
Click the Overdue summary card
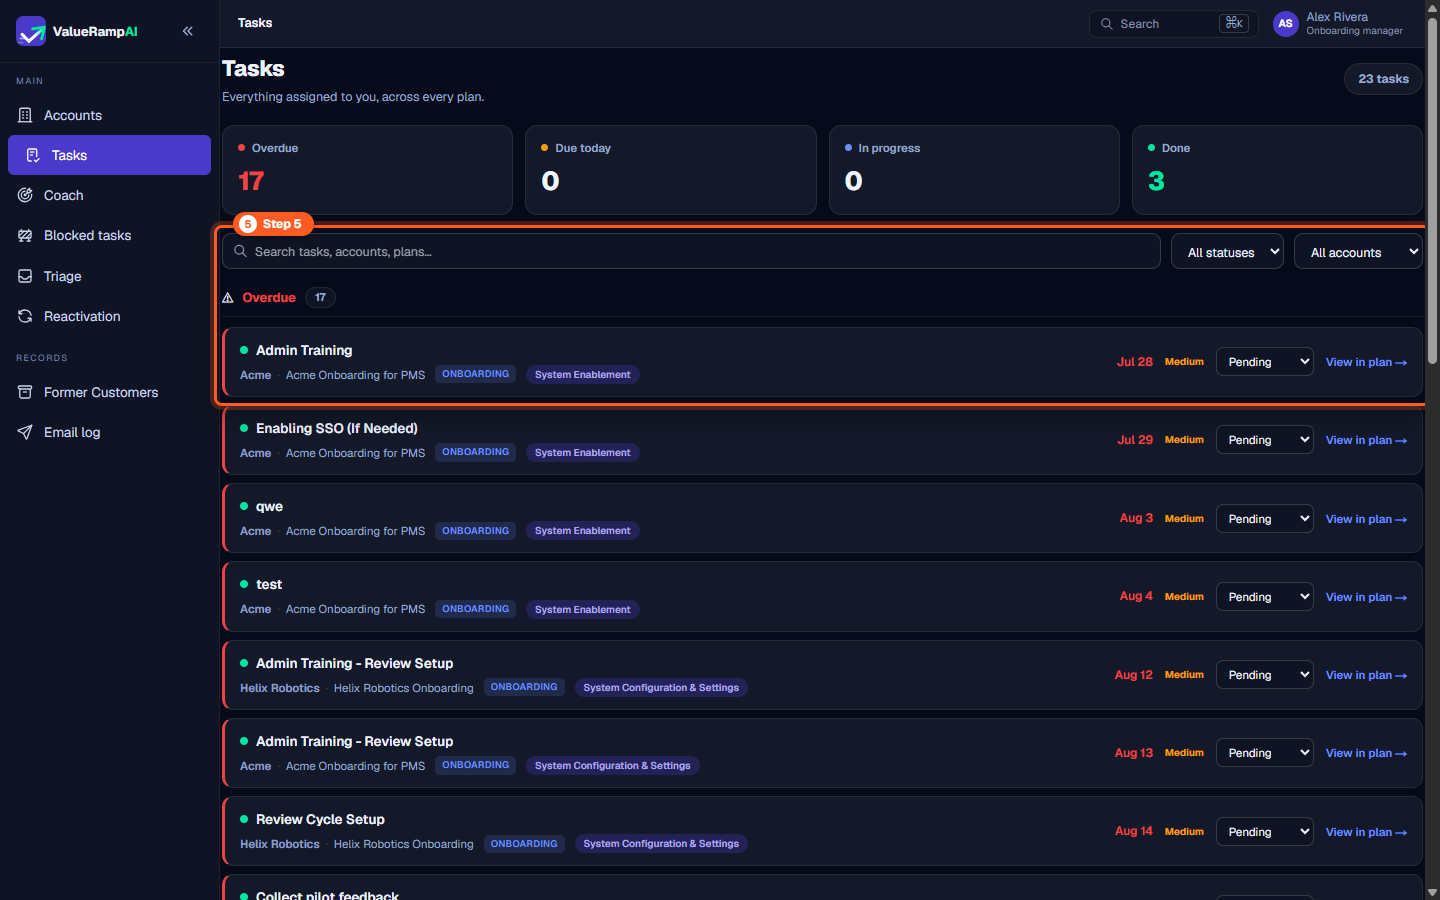367,170
